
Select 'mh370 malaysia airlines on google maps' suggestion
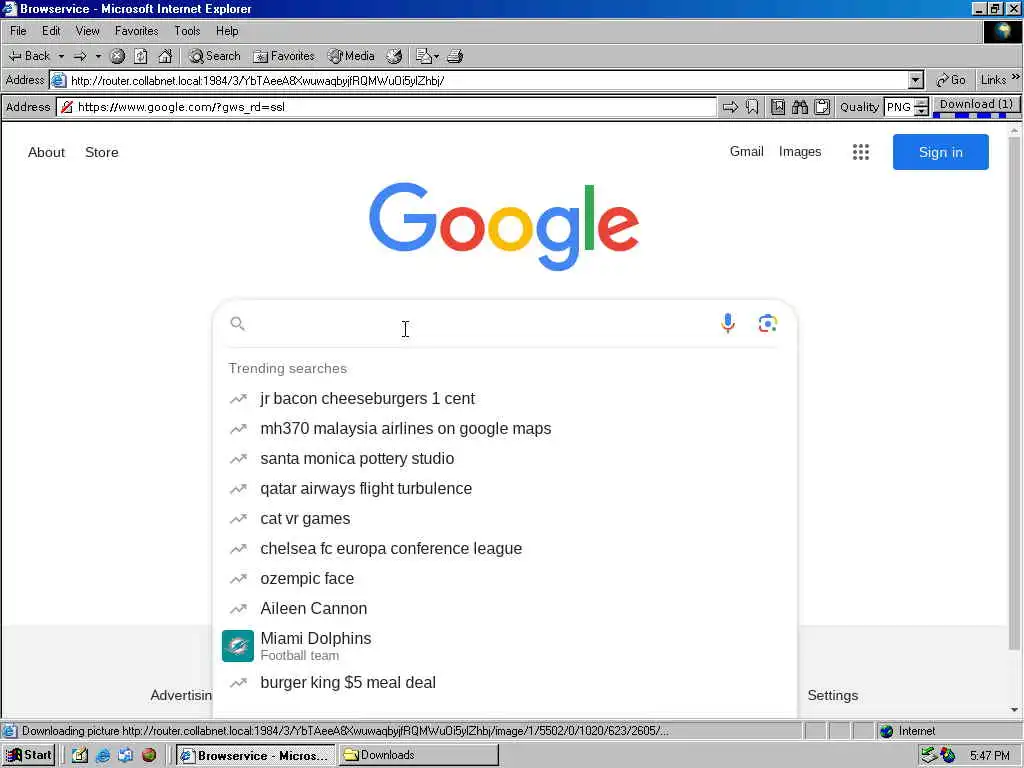click(x=505, y=428)
